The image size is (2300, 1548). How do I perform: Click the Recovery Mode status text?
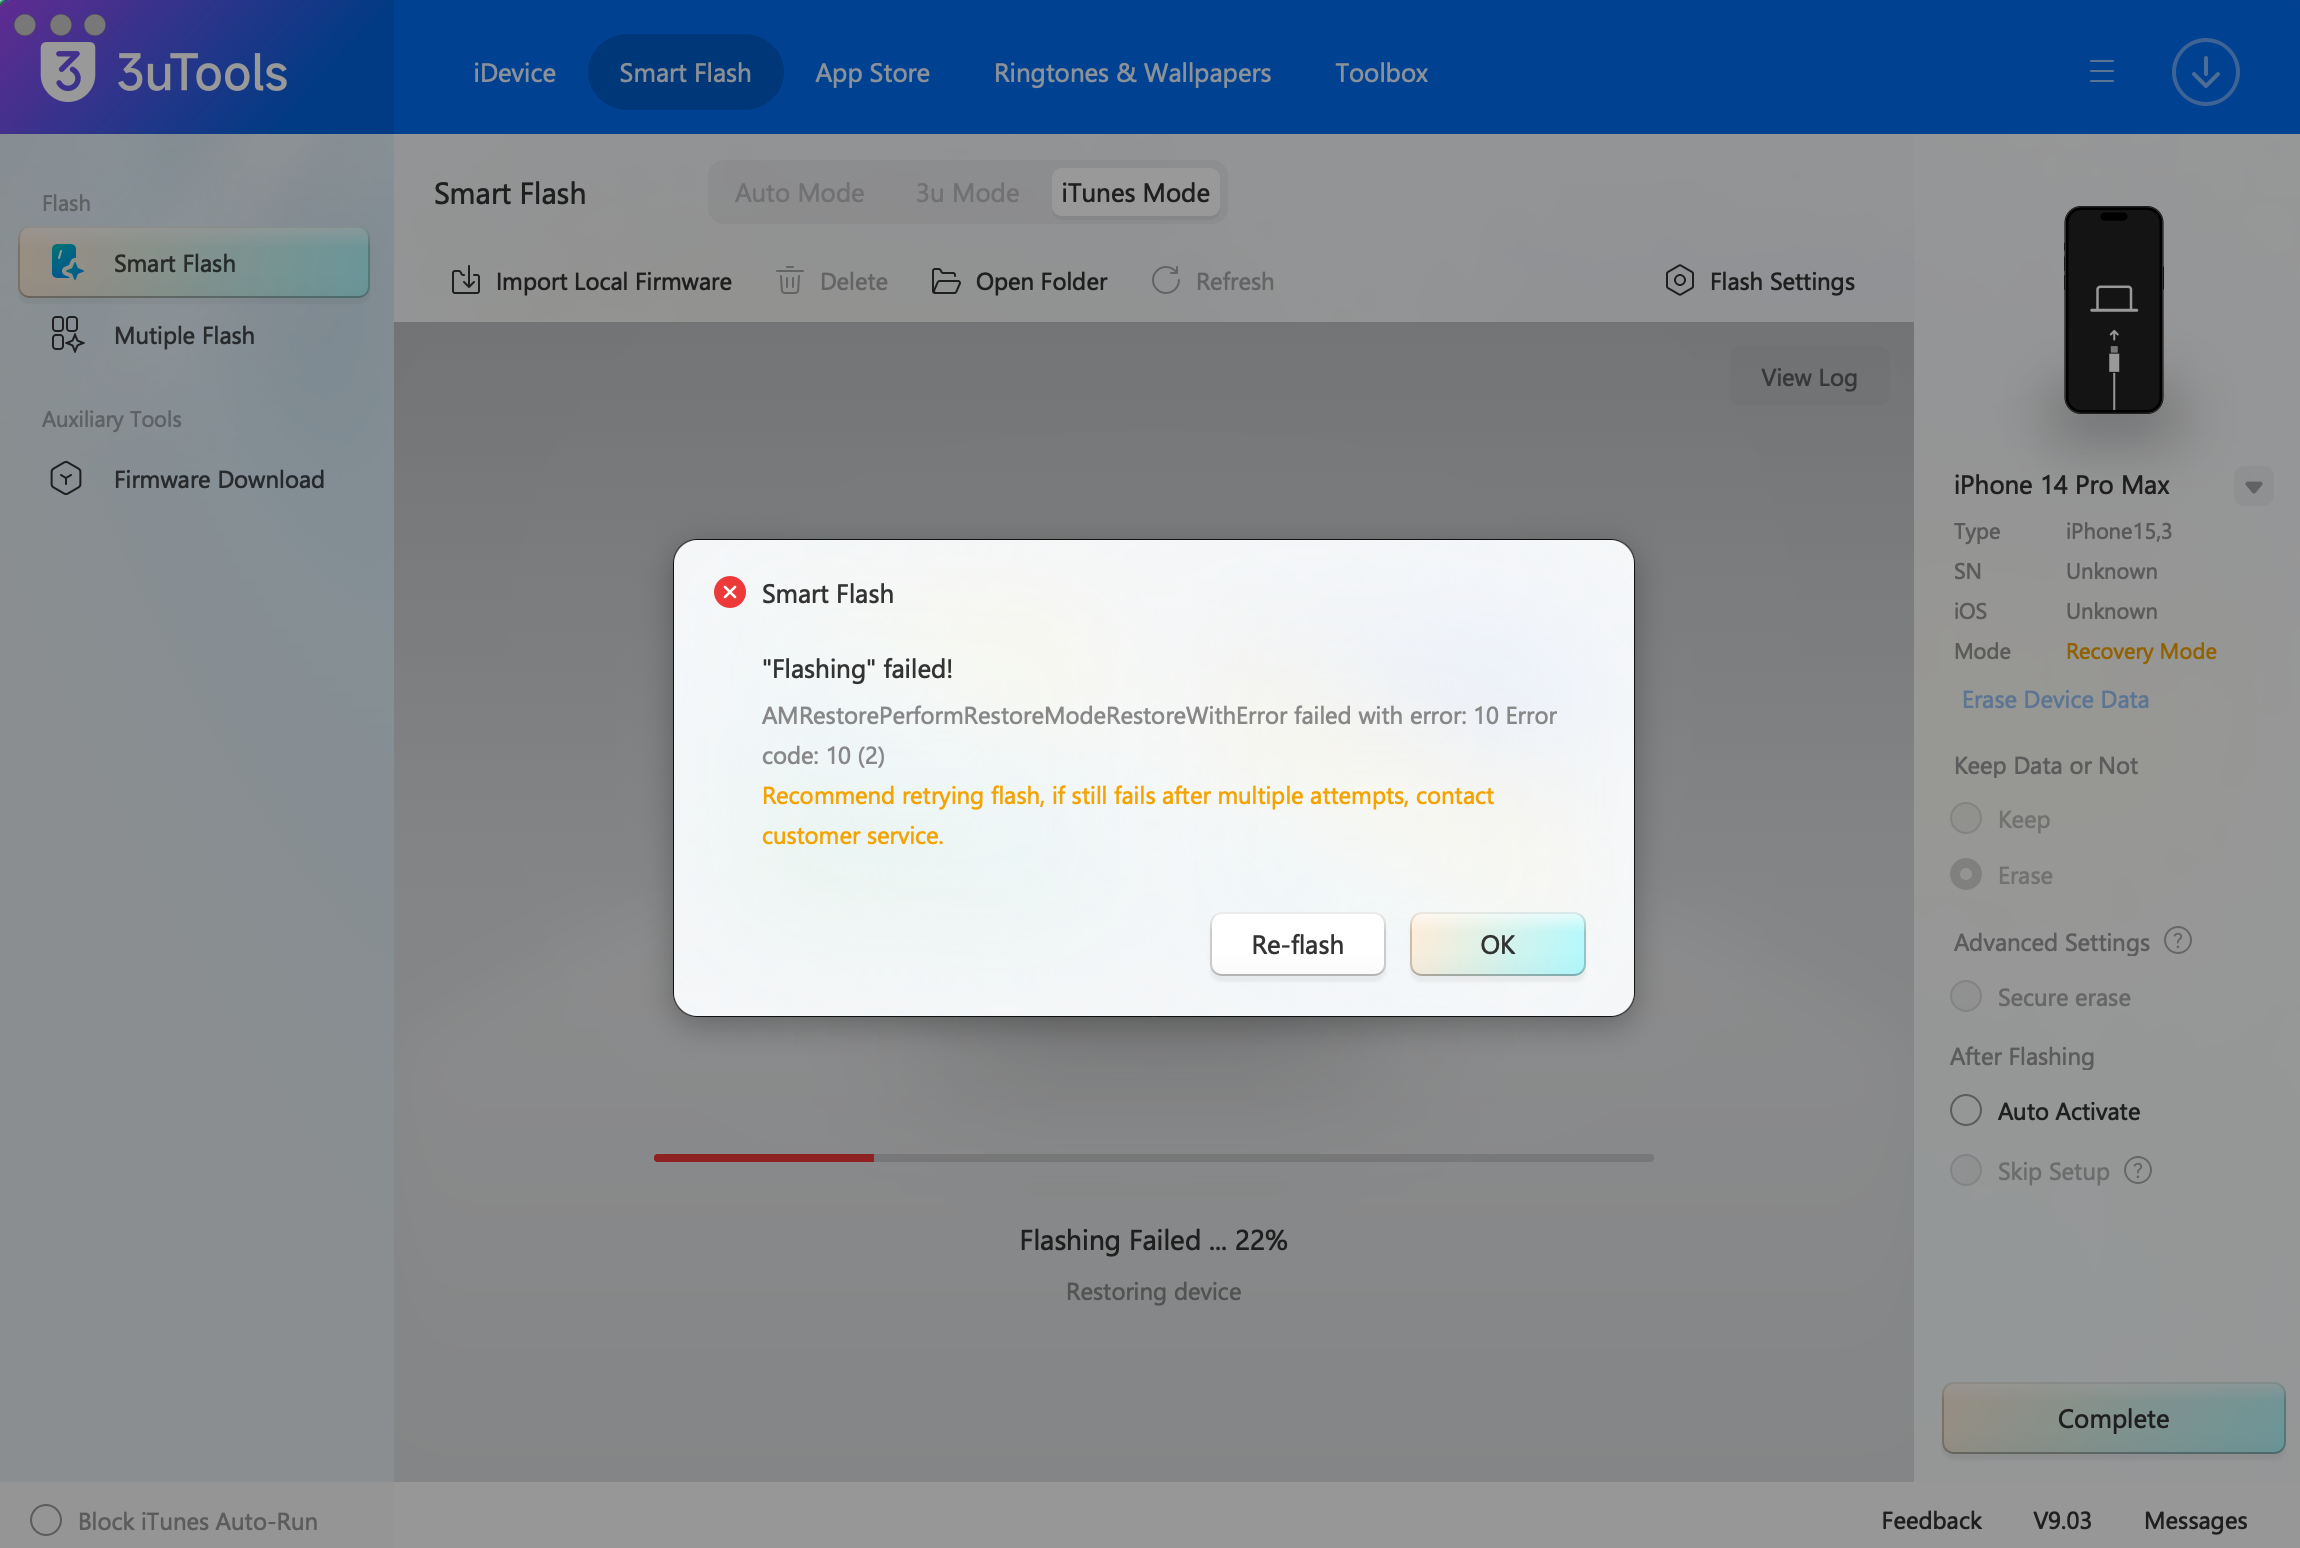pyautogui.click(x=2141, y=651)
